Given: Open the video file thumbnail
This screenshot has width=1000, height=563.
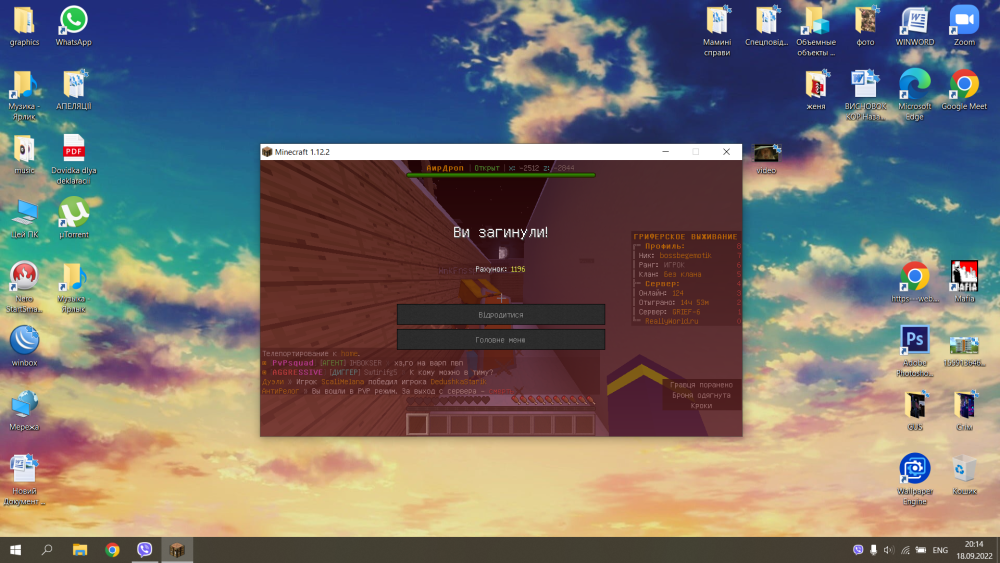Looking at the screenshot, I should pyautogui.click(x=766, y=159).
